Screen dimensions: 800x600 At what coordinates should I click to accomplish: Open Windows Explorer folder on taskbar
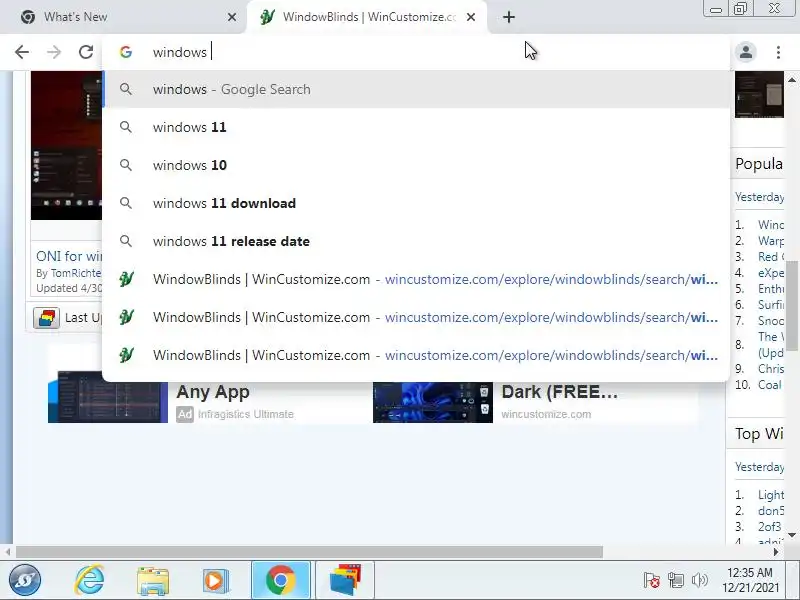pyautogui.click(x=153, y=581)
